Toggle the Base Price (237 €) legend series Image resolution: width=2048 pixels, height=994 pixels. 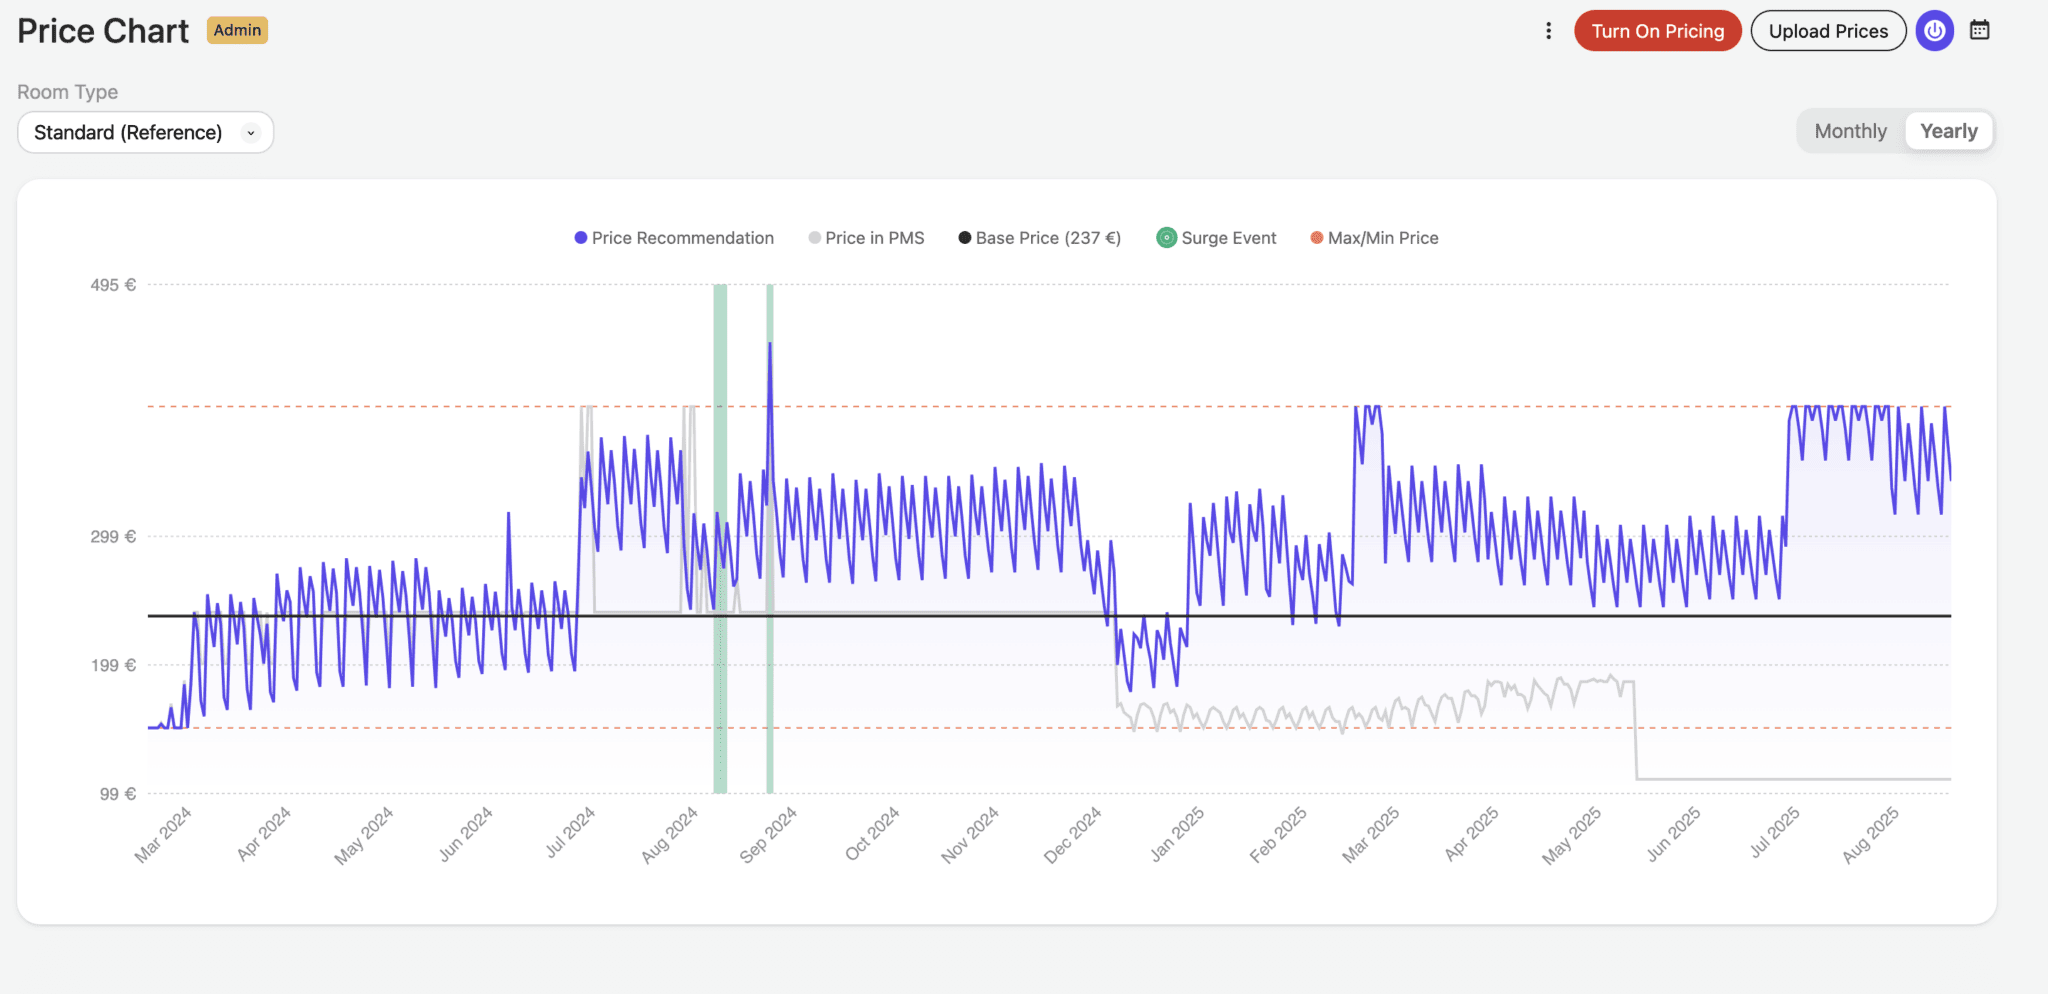[x=1039, y=238]
